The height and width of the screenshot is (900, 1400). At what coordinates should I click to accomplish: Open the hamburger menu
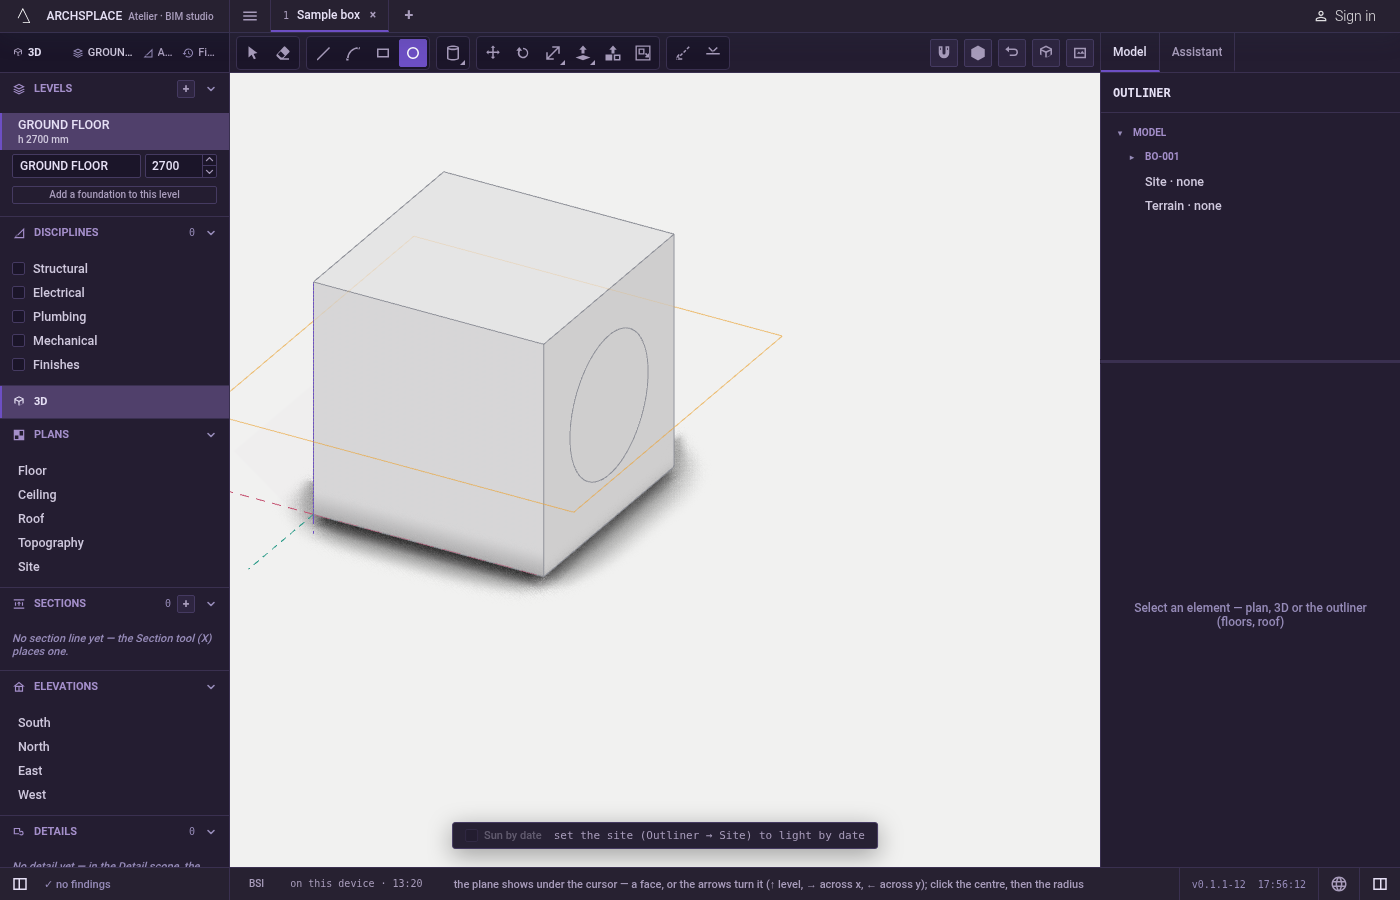coord(250,16)
